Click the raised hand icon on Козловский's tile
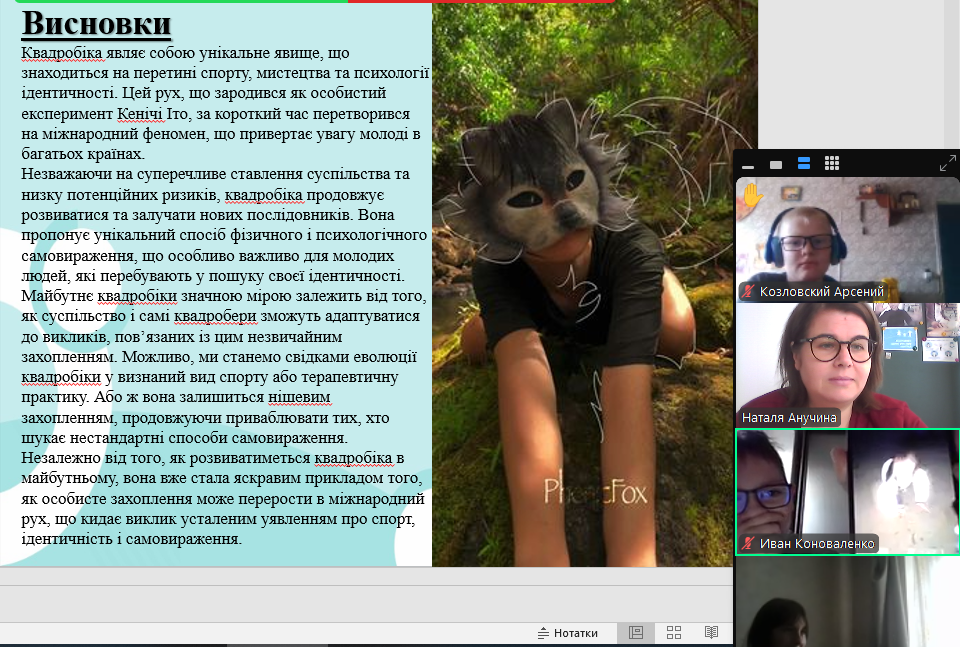This screenshot has height=647, width=960. 752,196
